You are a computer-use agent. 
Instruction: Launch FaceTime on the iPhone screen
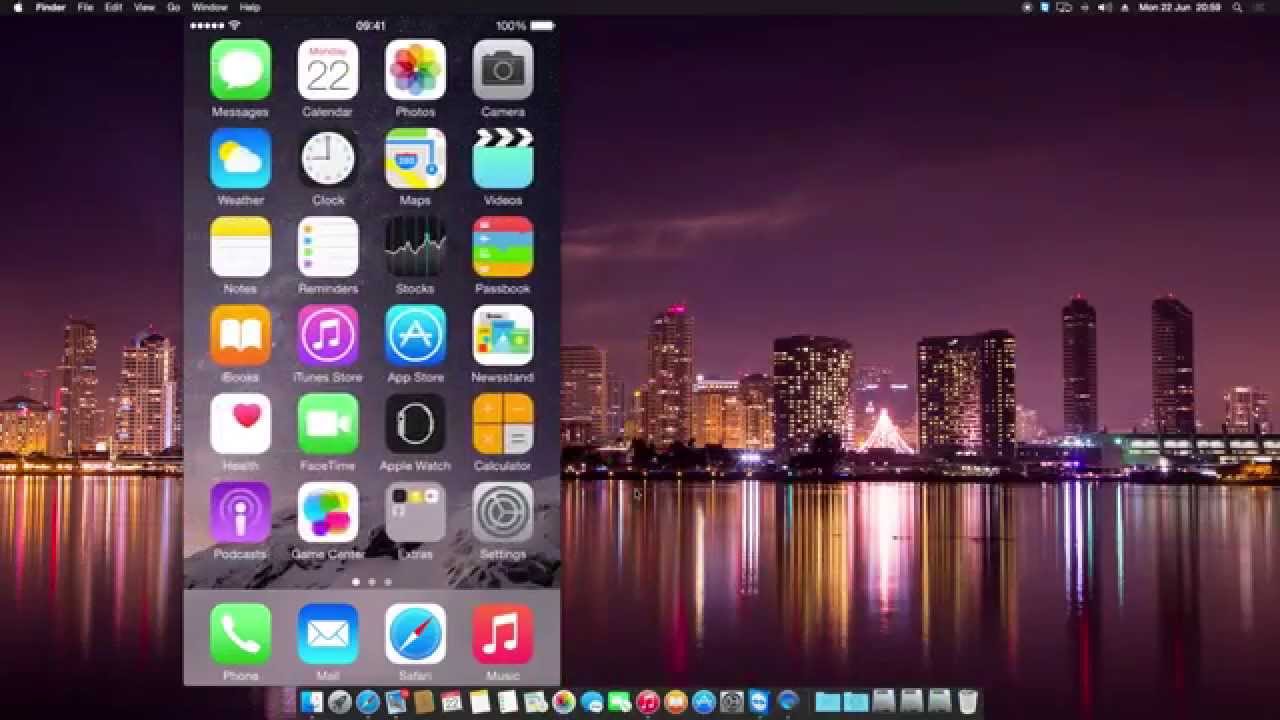pos(328,423)
